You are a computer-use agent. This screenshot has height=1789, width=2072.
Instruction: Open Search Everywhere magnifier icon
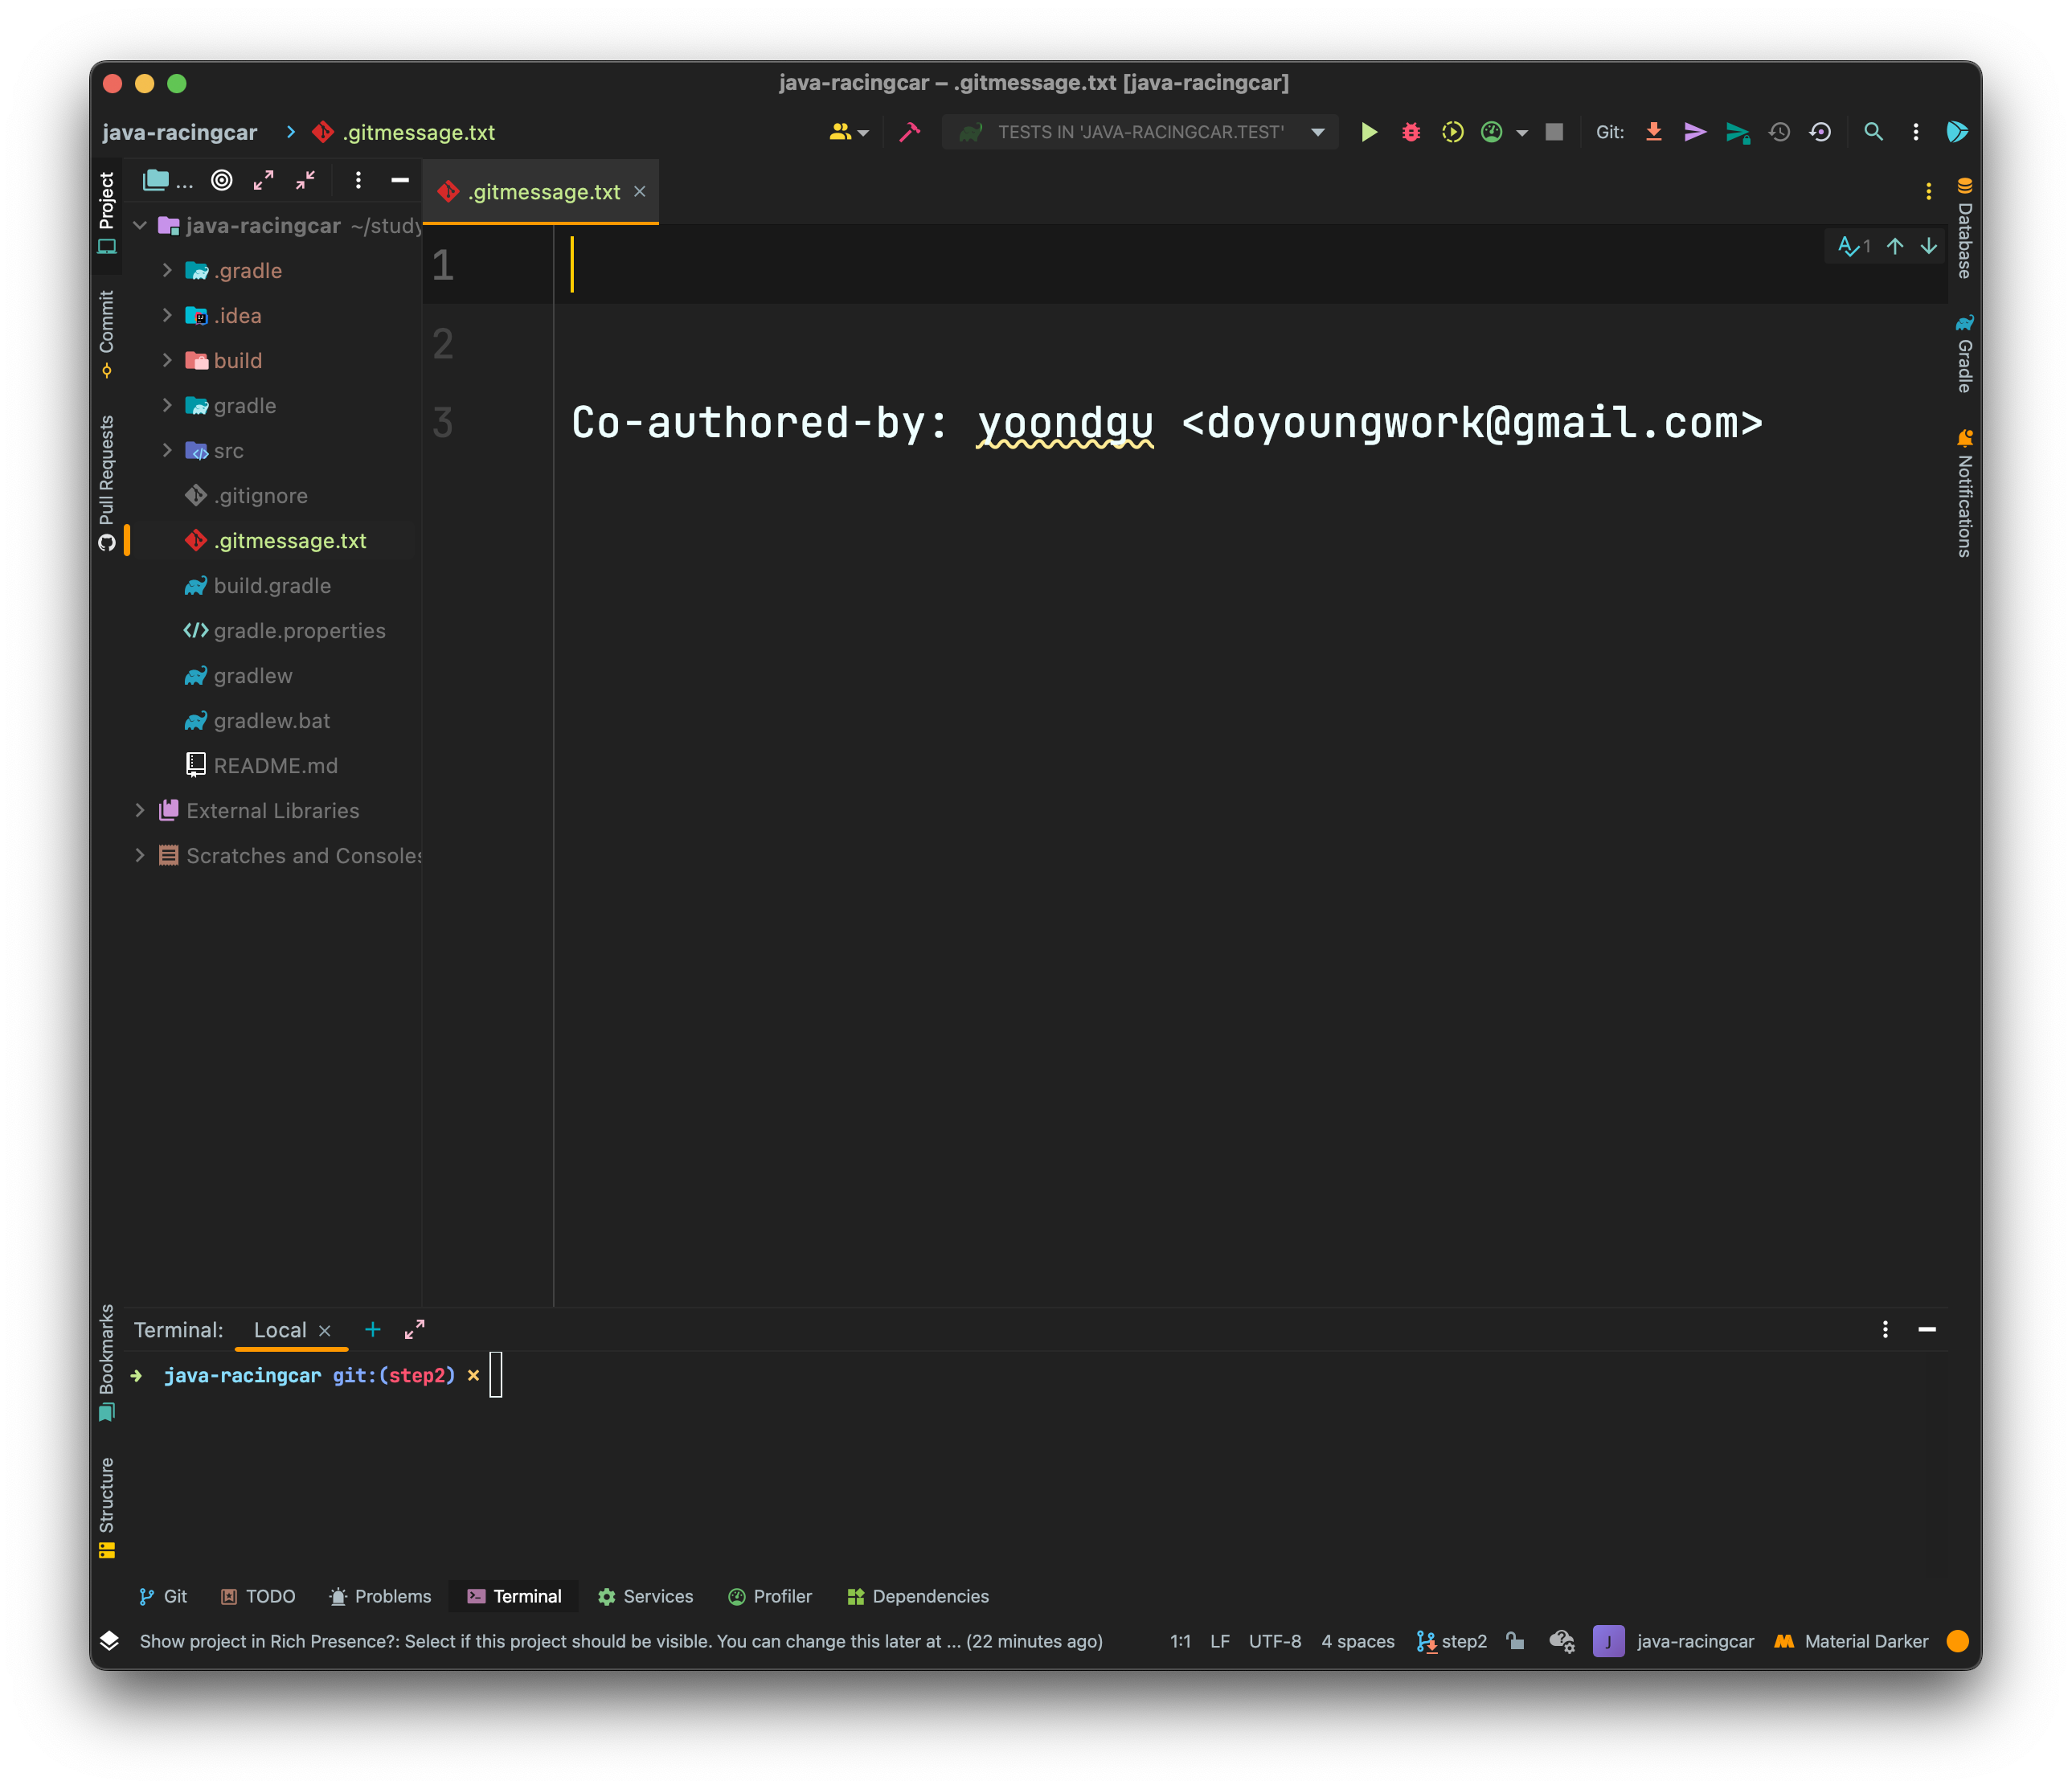1873,132
